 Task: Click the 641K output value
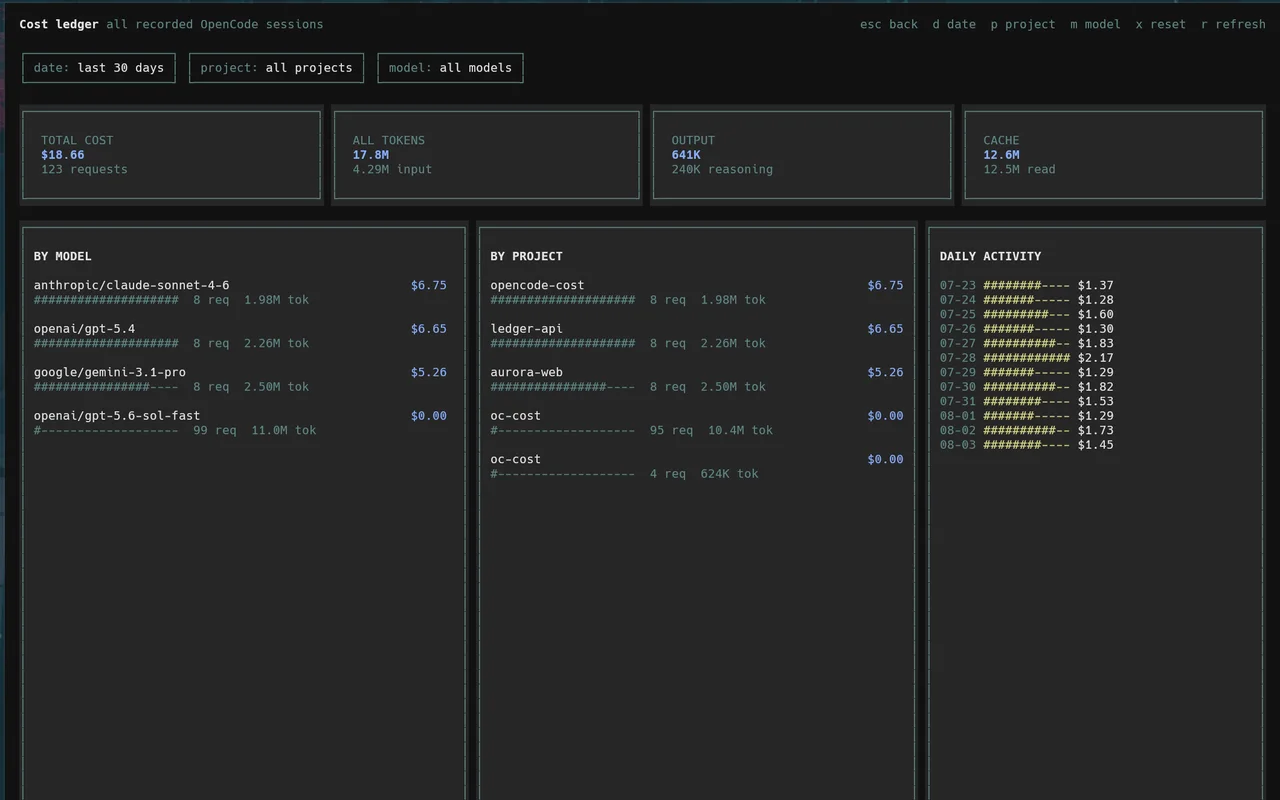pos(686,155)
